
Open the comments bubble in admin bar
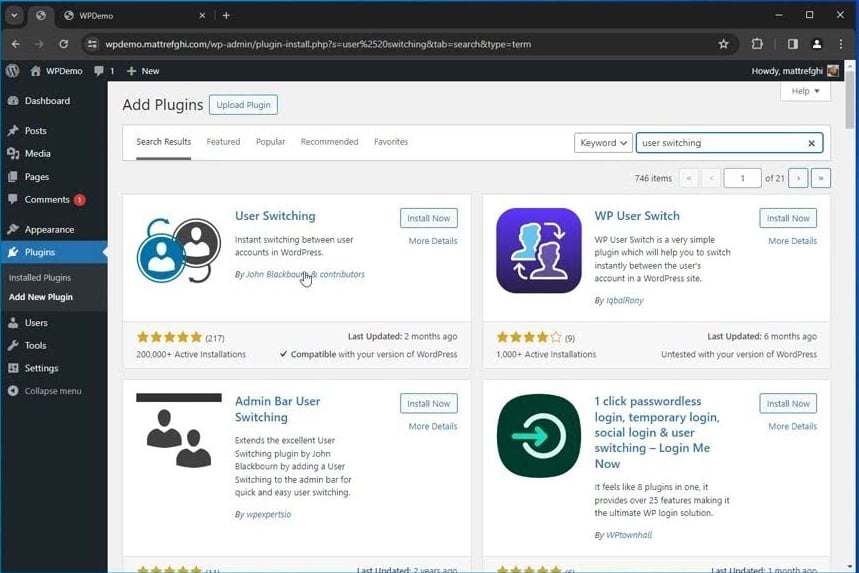click(x=99, y=71)
